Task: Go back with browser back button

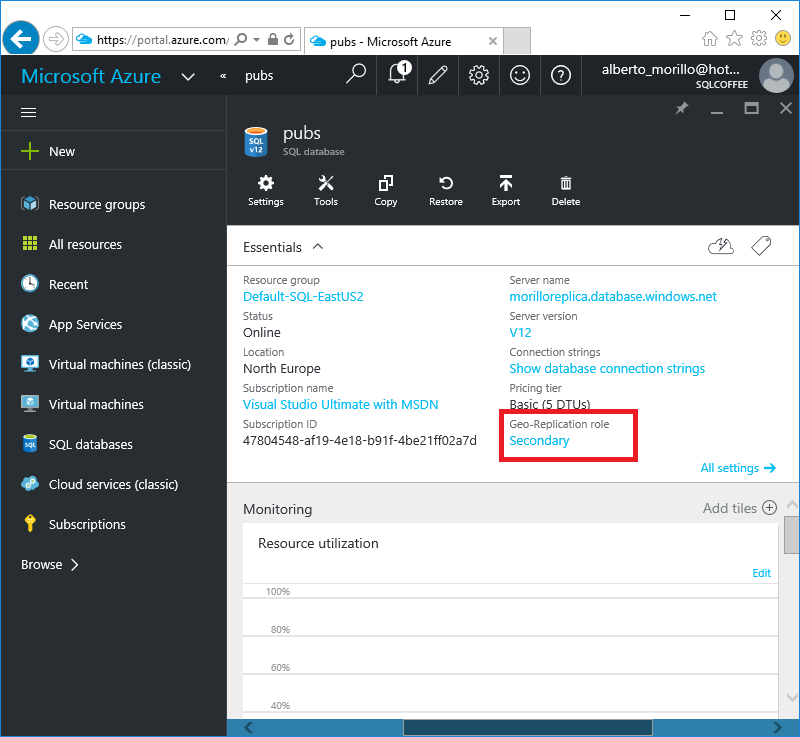Action: tap(20, 38)
